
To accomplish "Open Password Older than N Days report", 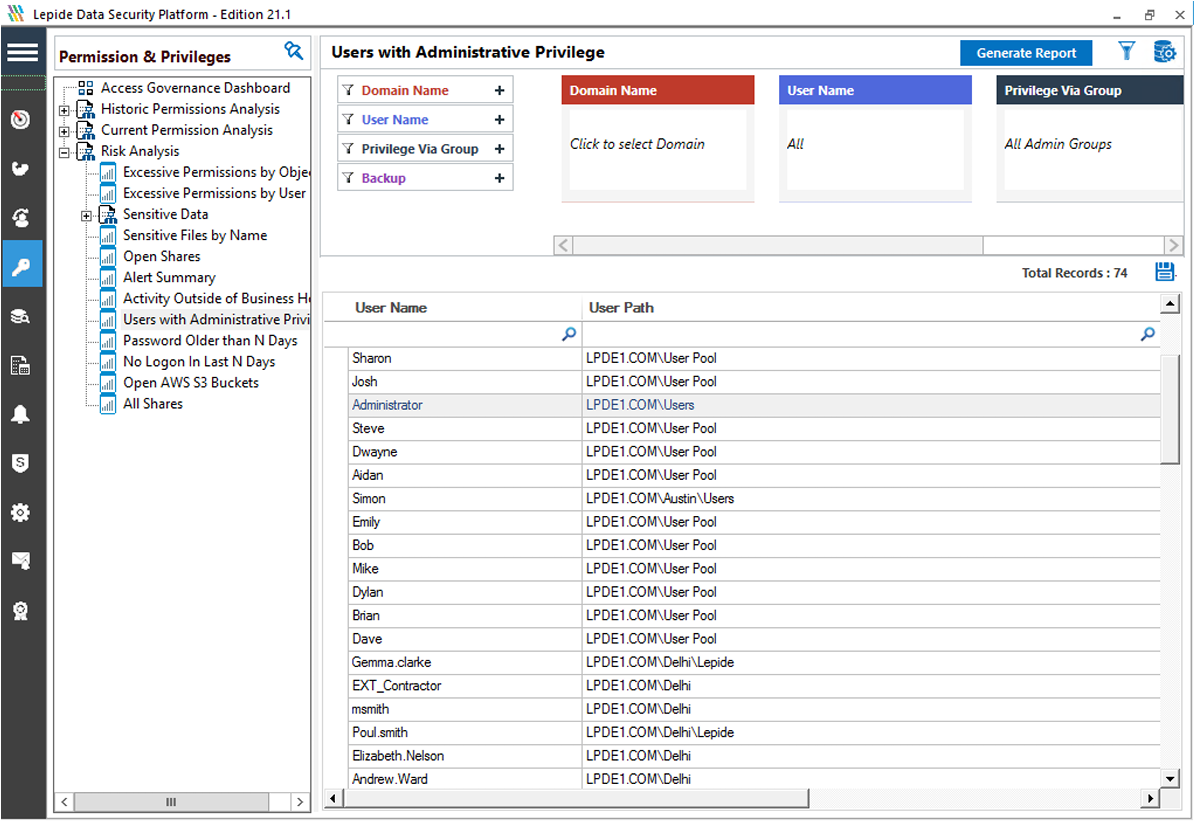I will [x=210, y=340].
